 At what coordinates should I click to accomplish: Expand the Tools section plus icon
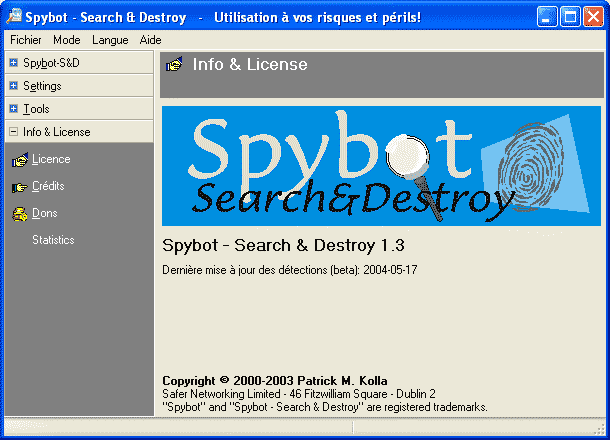[x=14, y=109]
